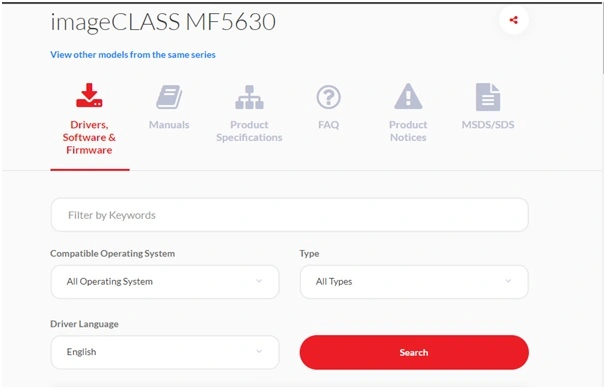Click the Driver Language label
This screenshot has width=606, height=389.
(84, 324)
